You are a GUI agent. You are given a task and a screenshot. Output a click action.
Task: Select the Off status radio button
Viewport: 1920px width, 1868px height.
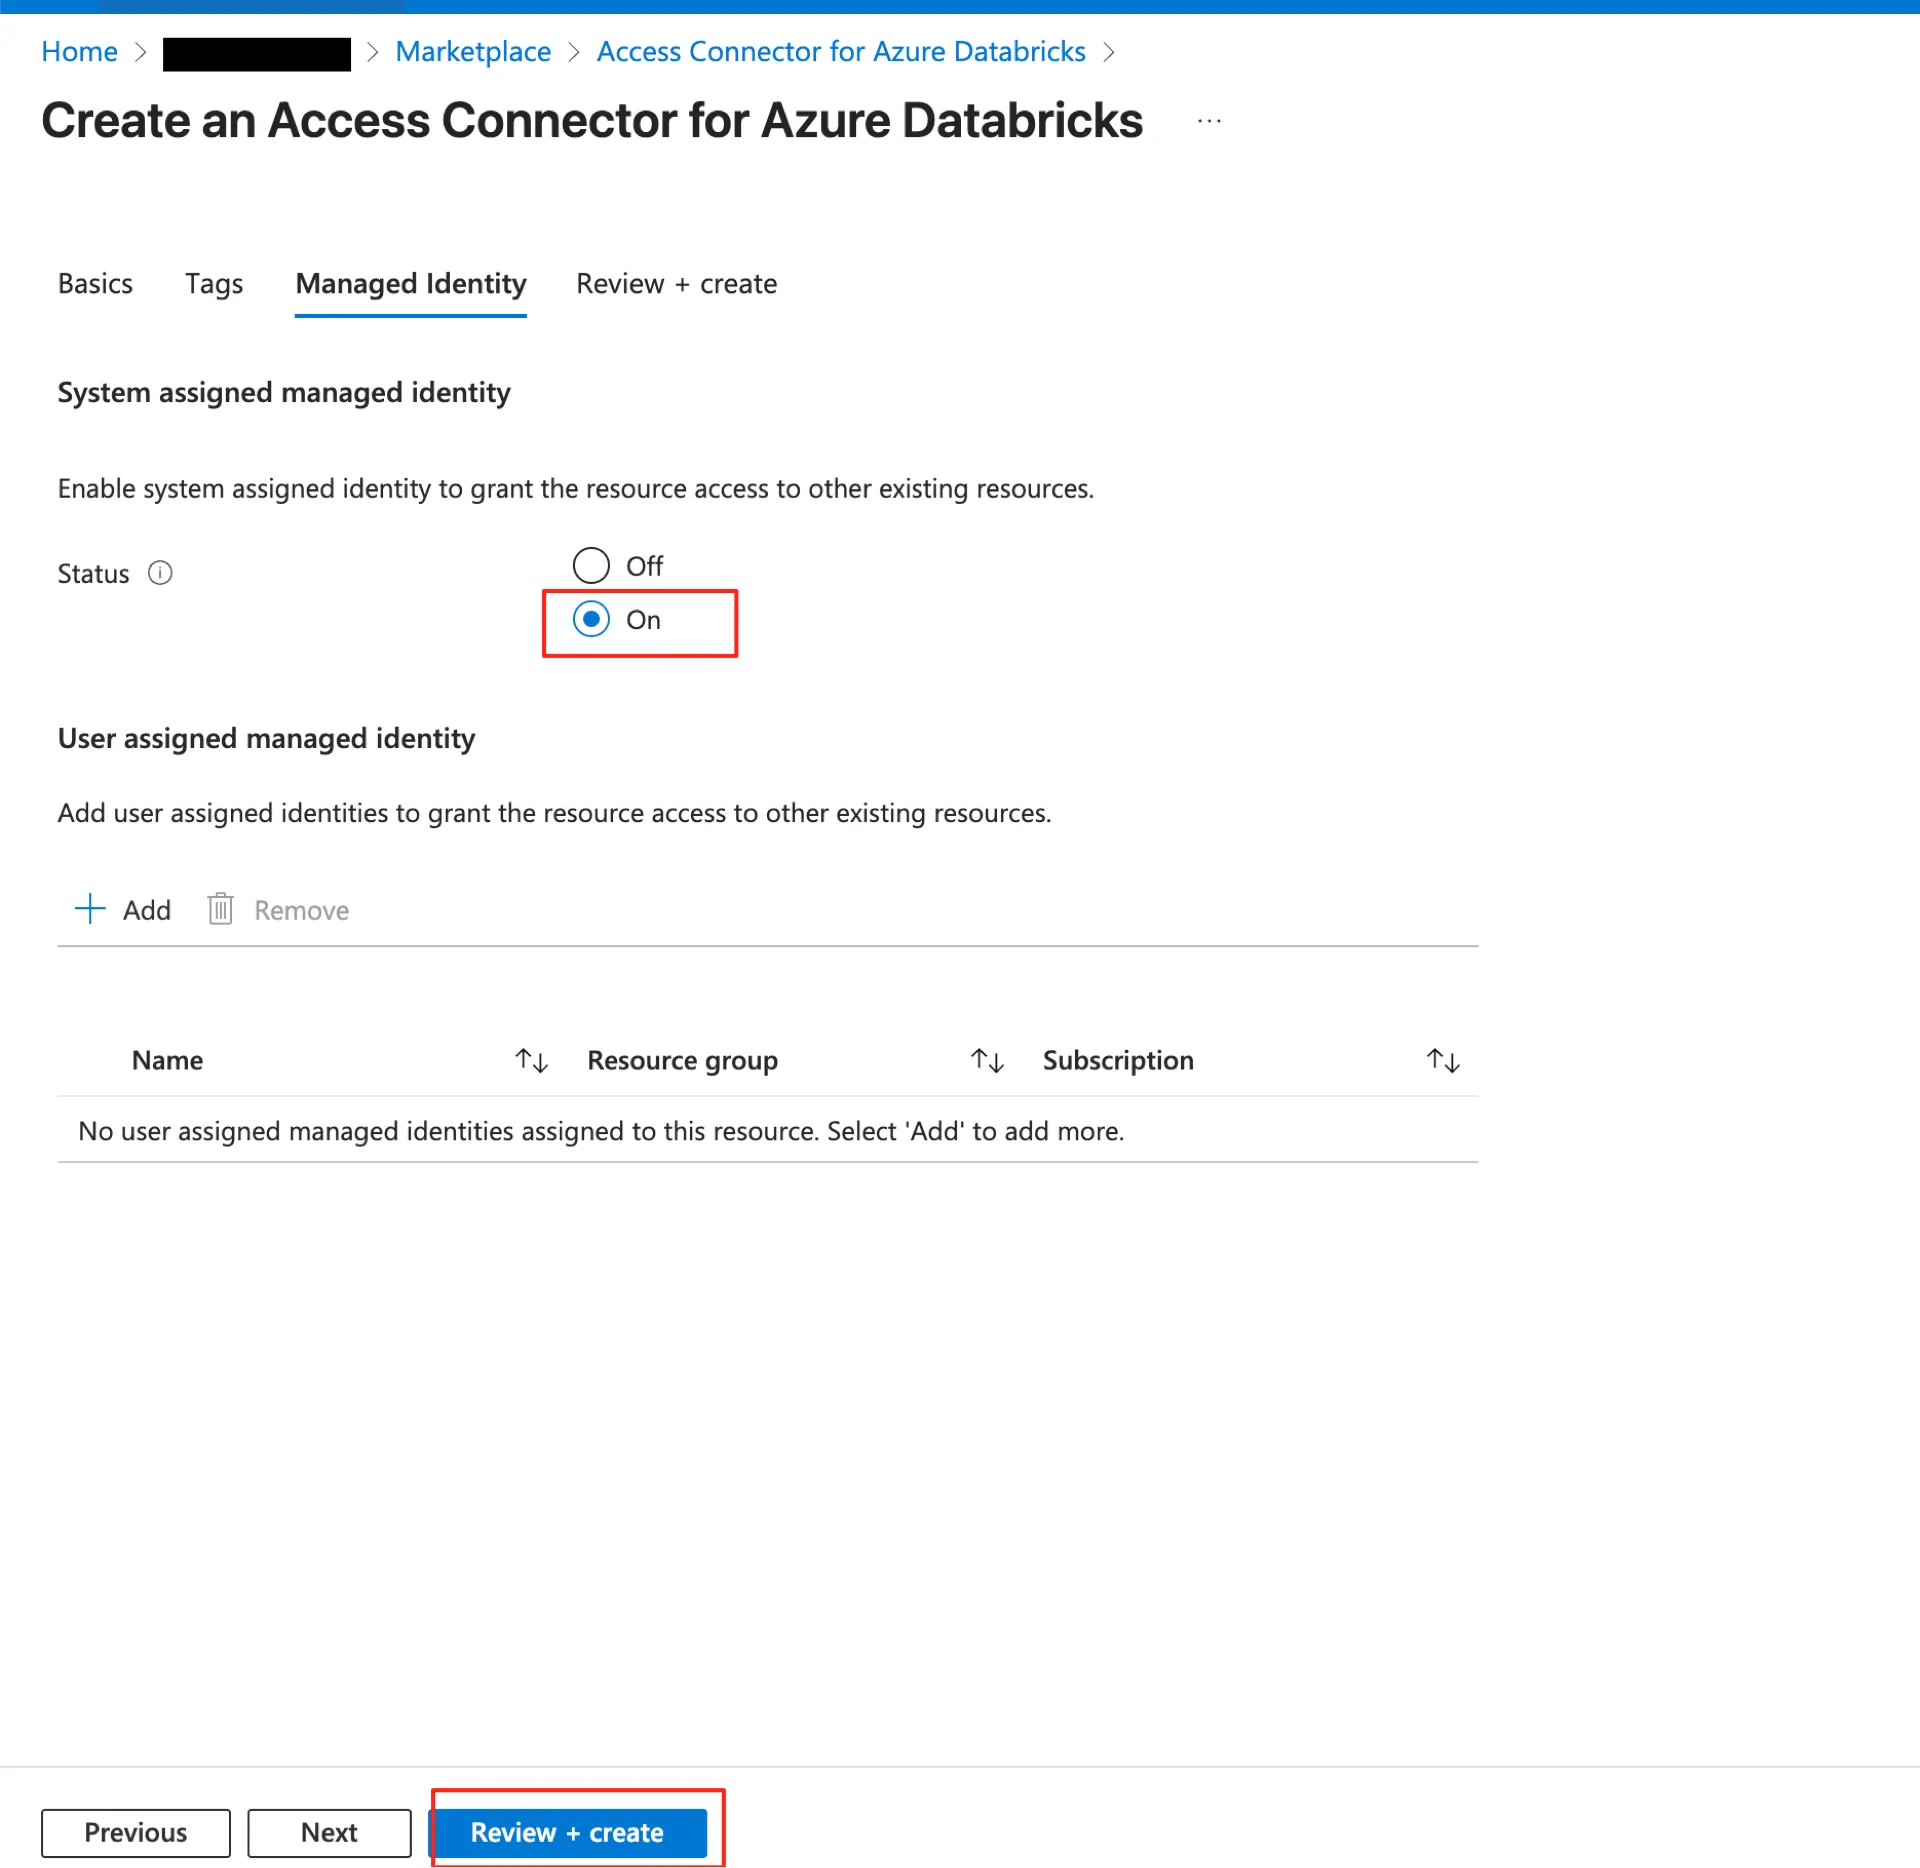(x=591, y=565)
